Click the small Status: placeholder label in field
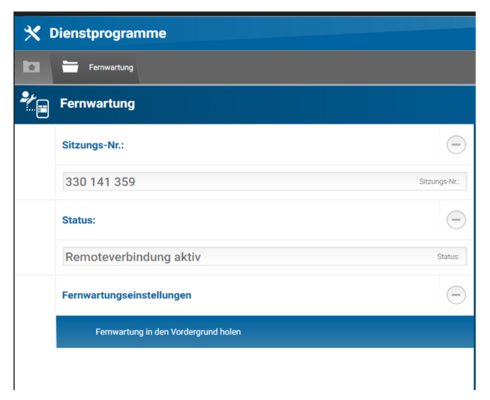 pyautogui.click(x=448, y=257)
